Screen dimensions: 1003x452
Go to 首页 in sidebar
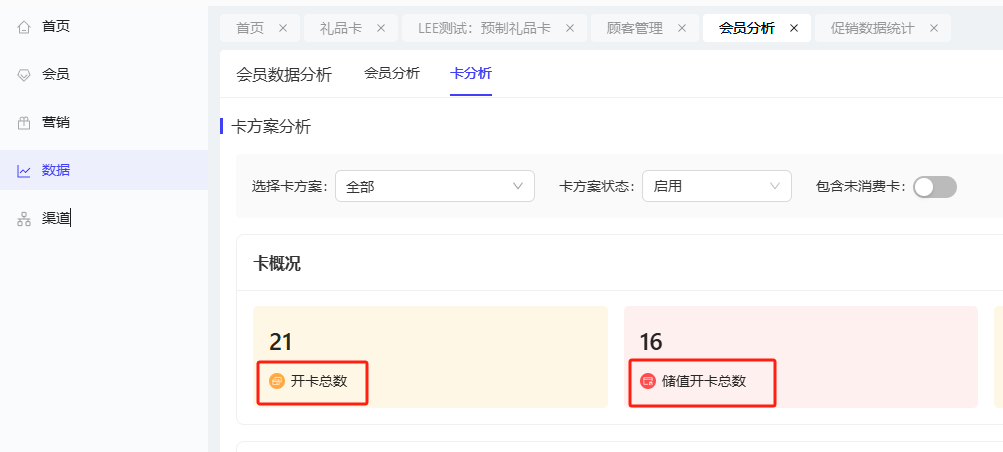104,27
